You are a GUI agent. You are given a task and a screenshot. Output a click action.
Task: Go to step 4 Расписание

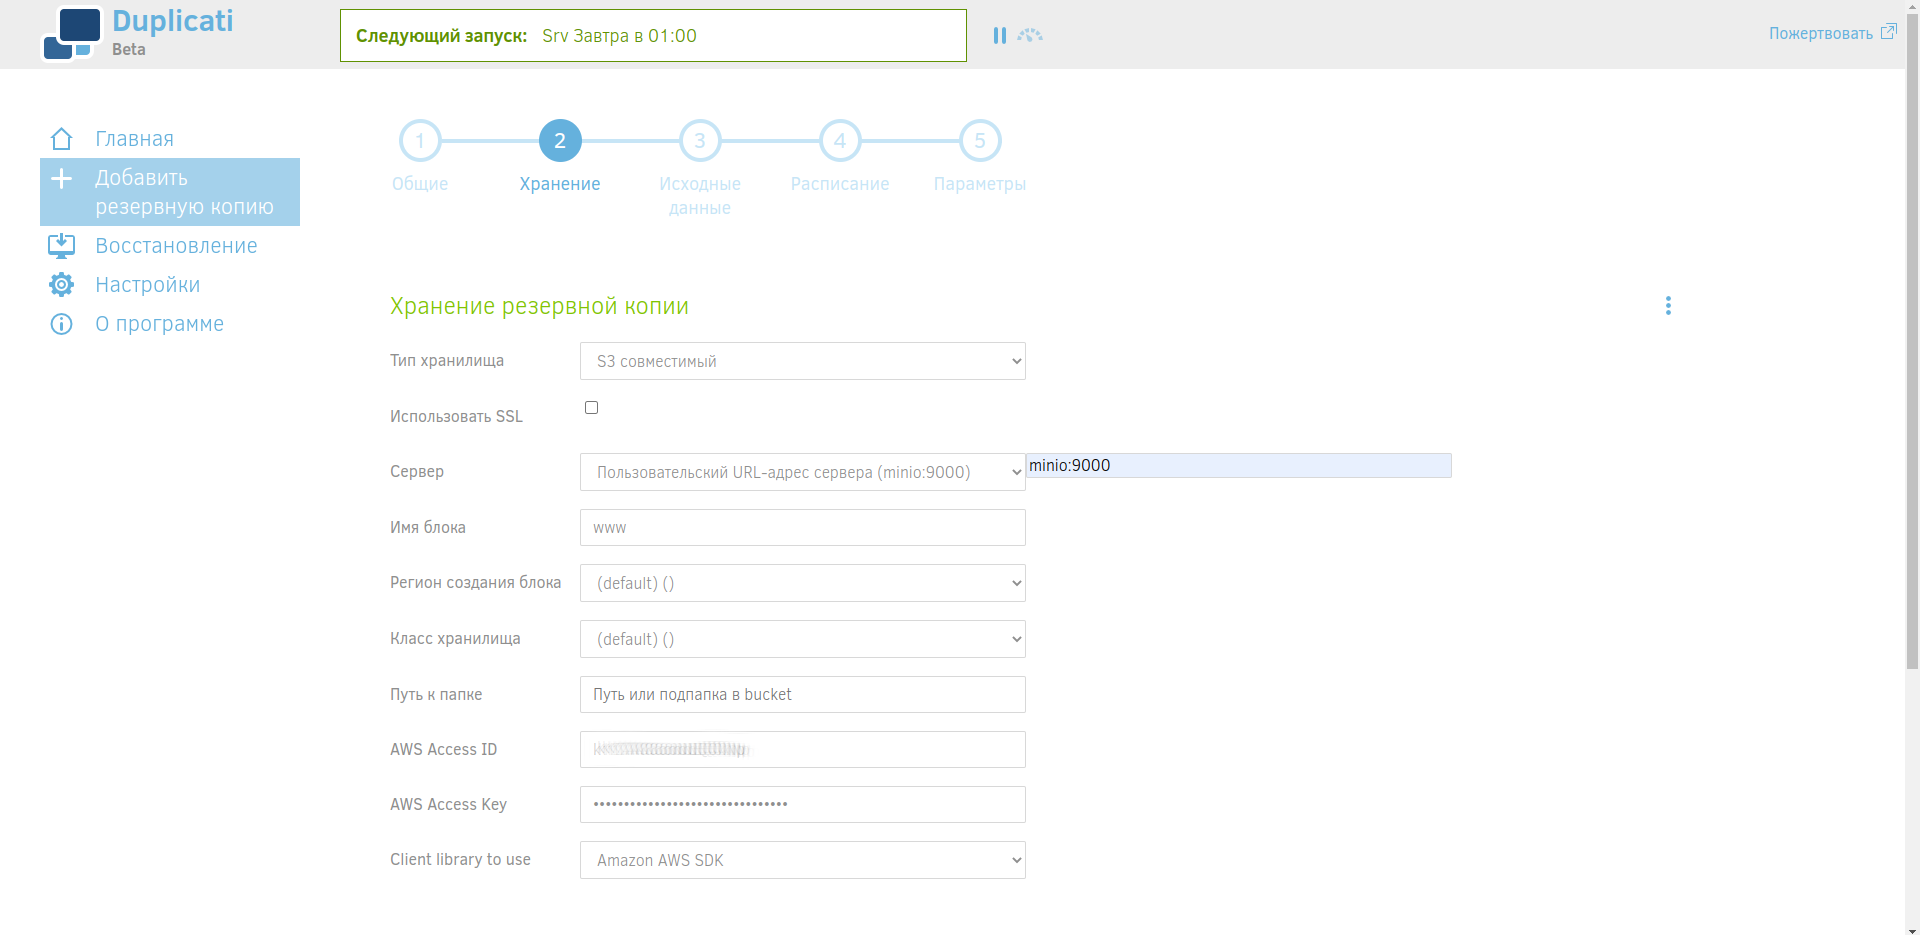point(840,141)
